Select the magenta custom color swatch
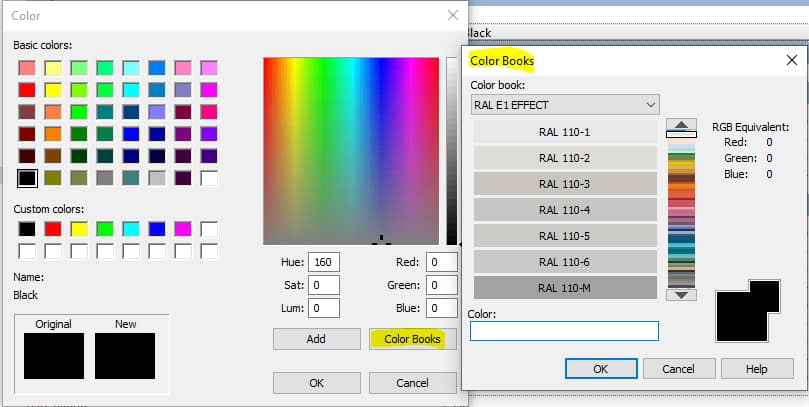This screenshot has width=809, height=407. tap(183, 229)
